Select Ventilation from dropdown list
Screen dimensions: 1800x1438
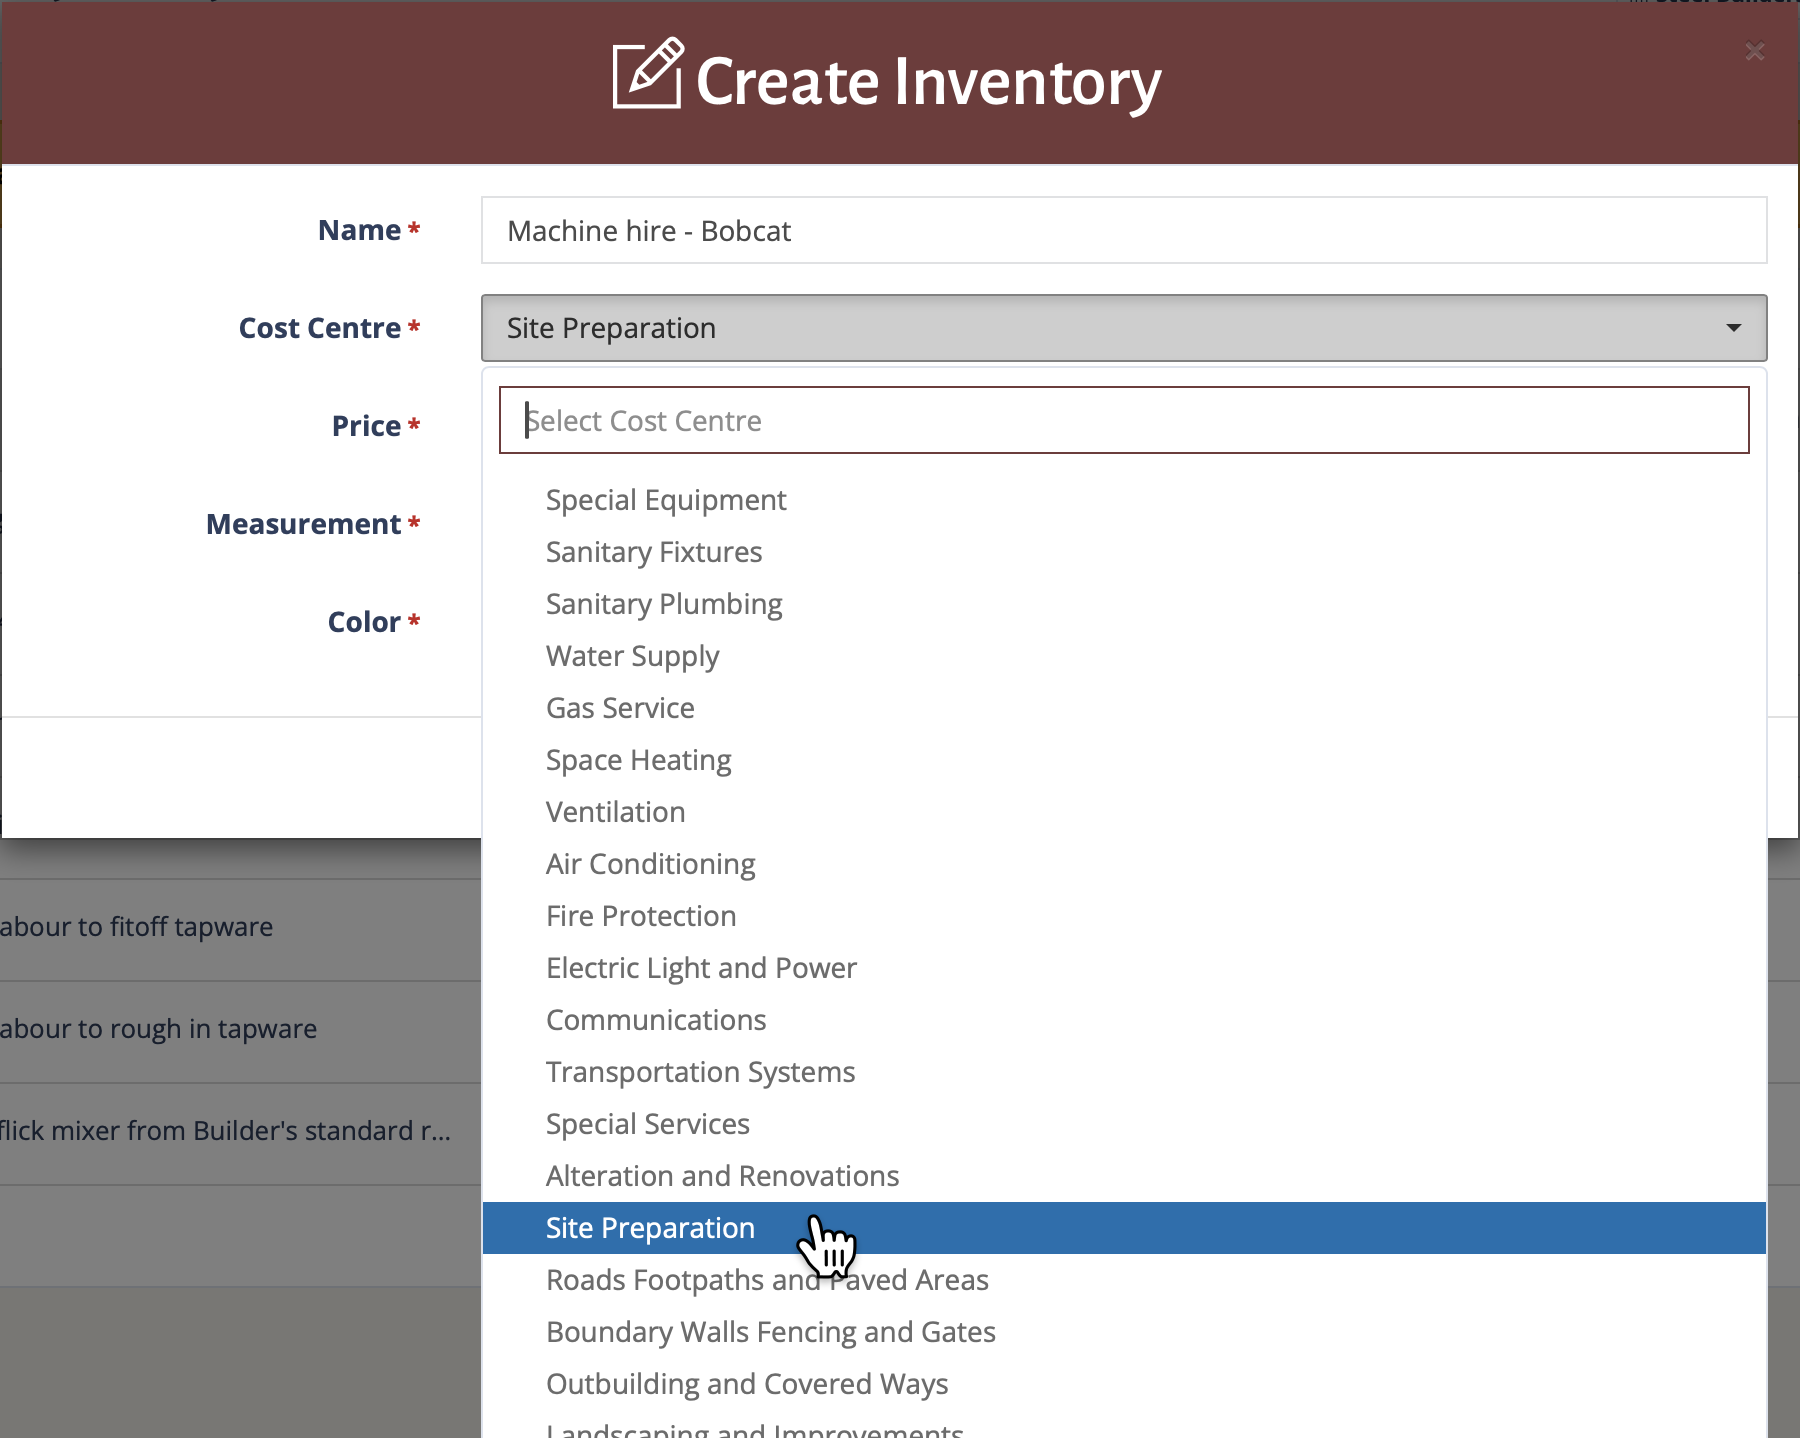coord(615,812)
